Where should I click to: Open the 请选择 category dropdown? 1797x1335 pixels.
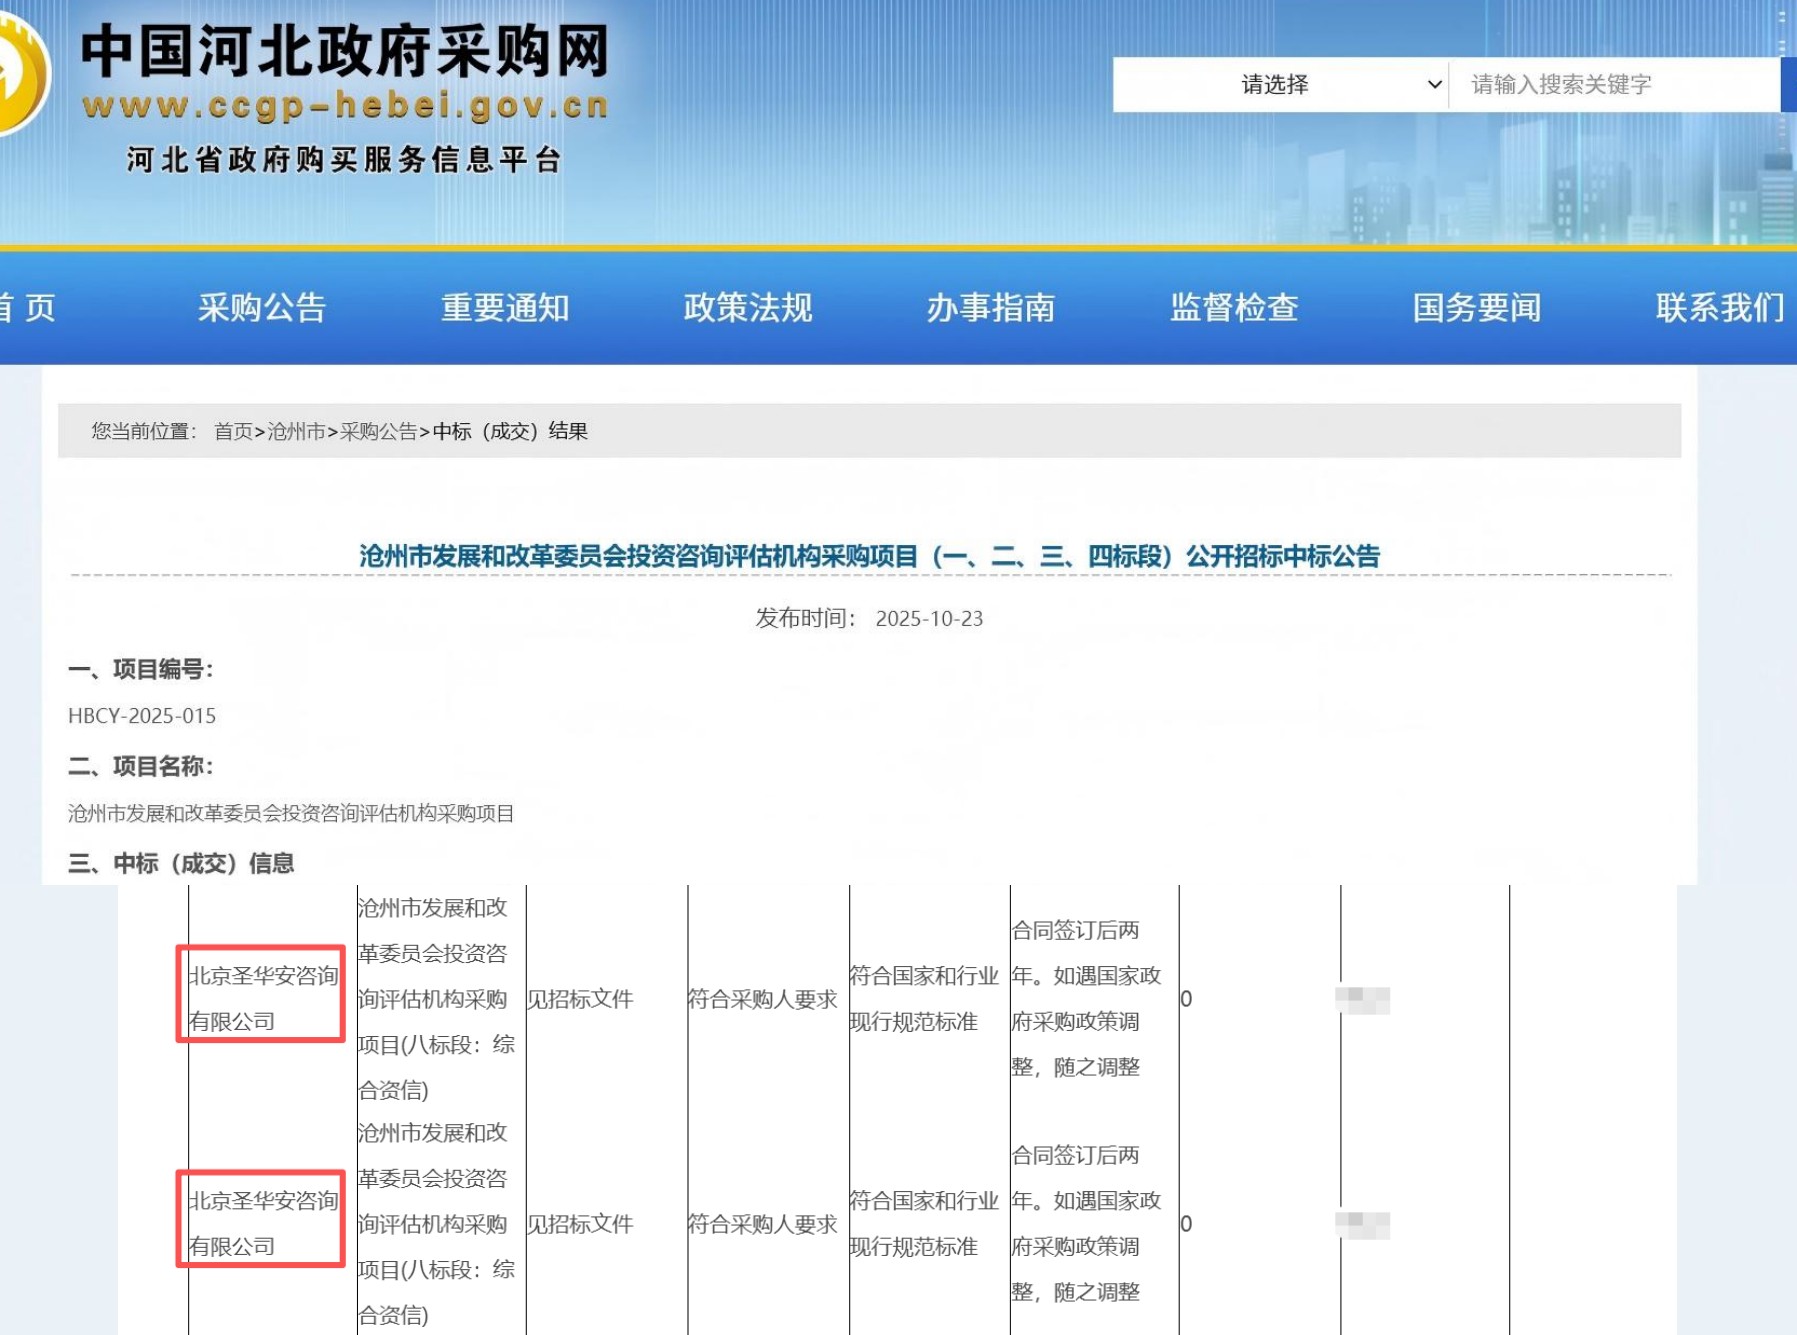point(1280,85)
